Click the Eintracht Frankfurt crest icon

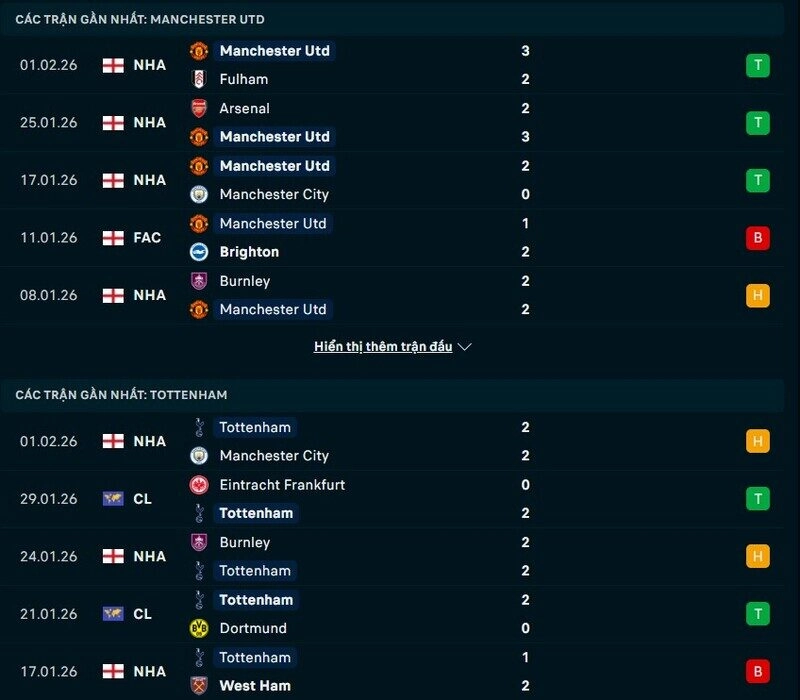click(199, 485)
